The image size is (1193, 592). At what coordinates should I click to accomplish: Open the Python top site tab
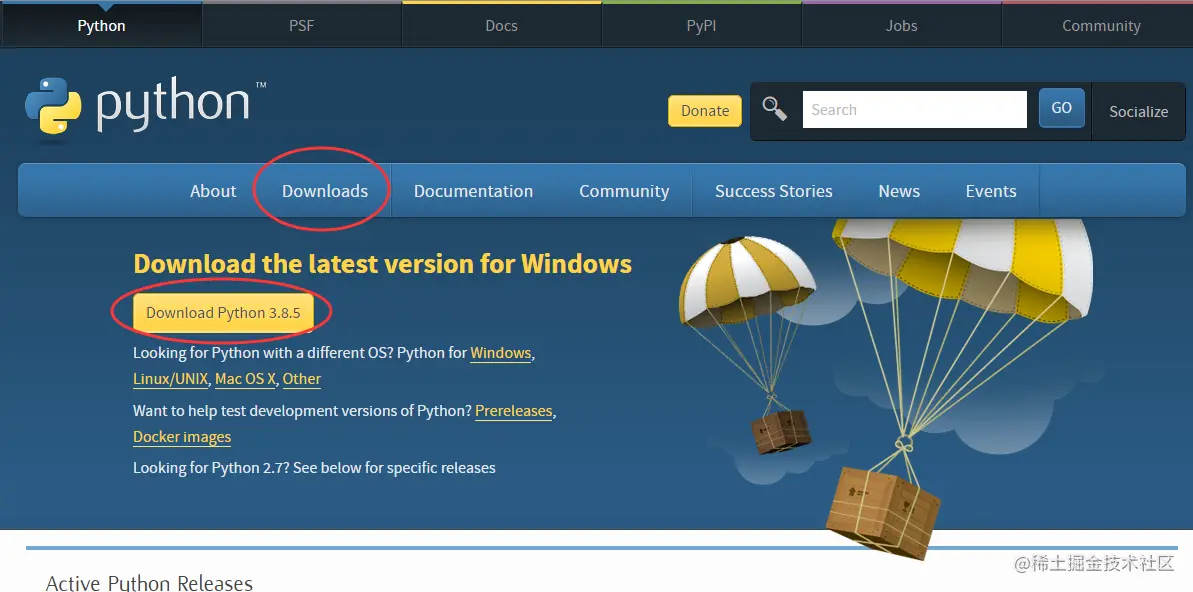[x=101, y=25]
